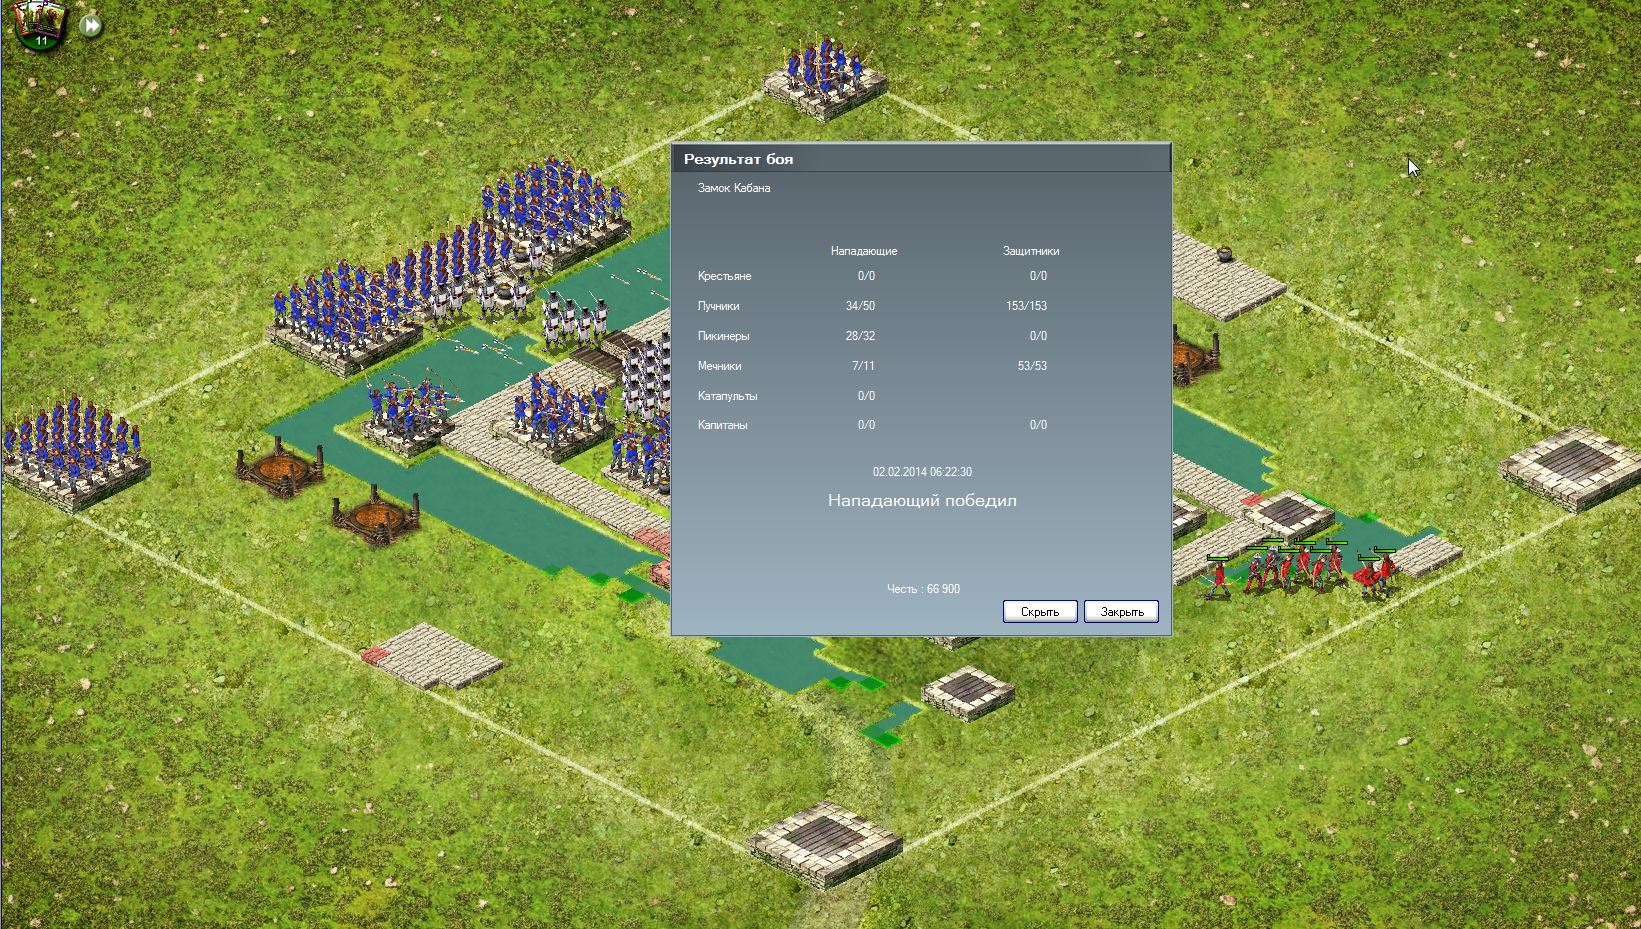Click the fast-forward battle speed button

[91, 26]
